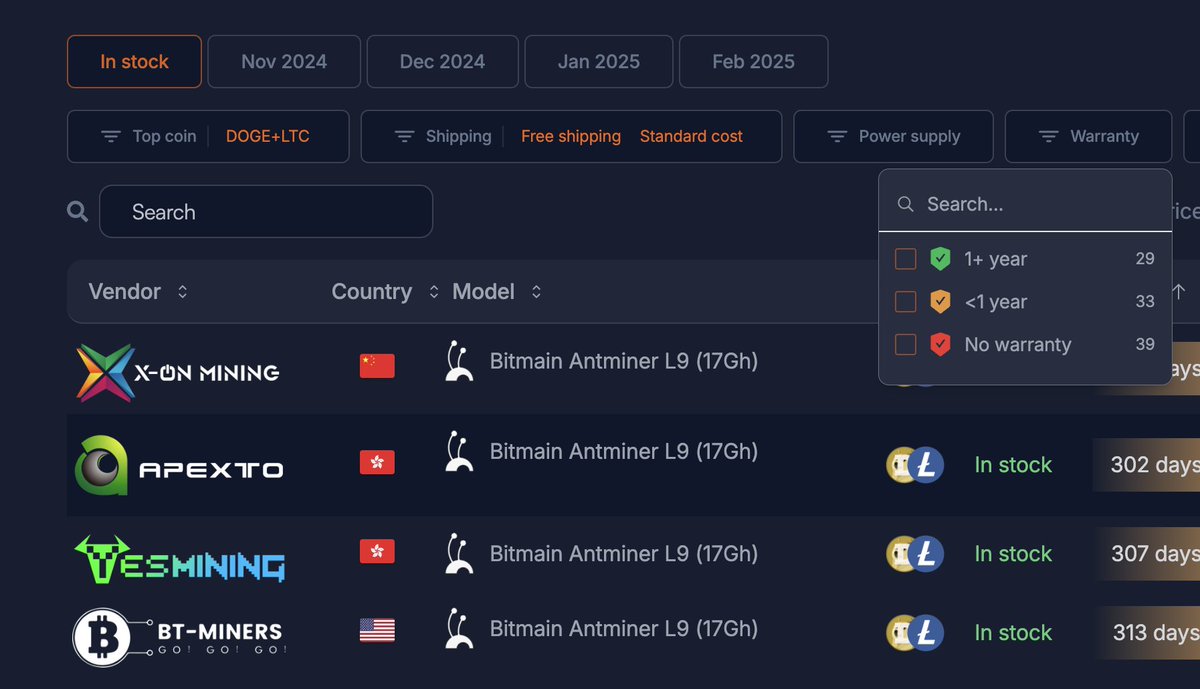The height and width of the screenshot is (689, 1200).
Task: Open Antminer L9 model in X-ON Mining row
Action: pyautogui.click(x=623, y=361)
